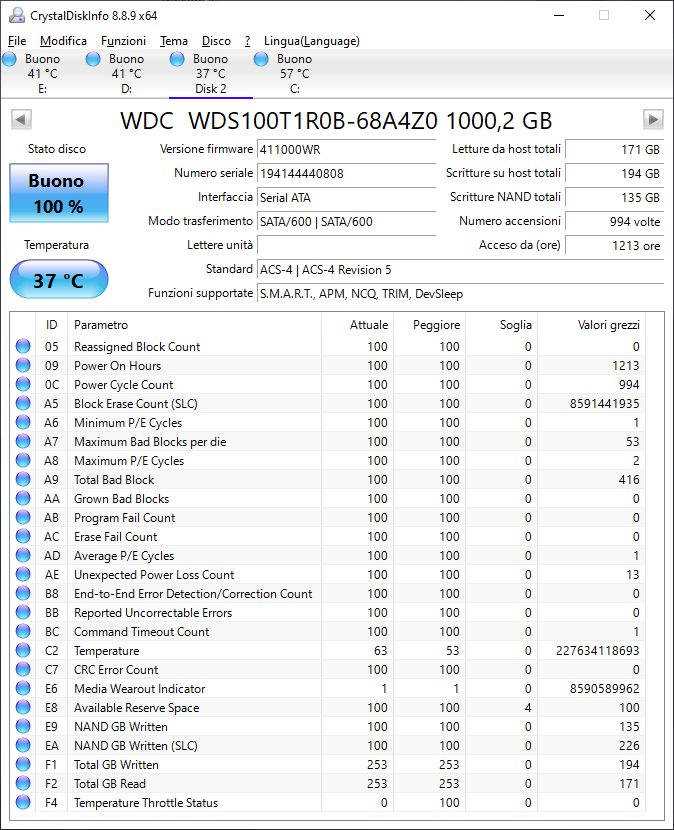Click the 37 °C temperature button
This screenshot has height=830, width=674.
[x=59, y=279]
